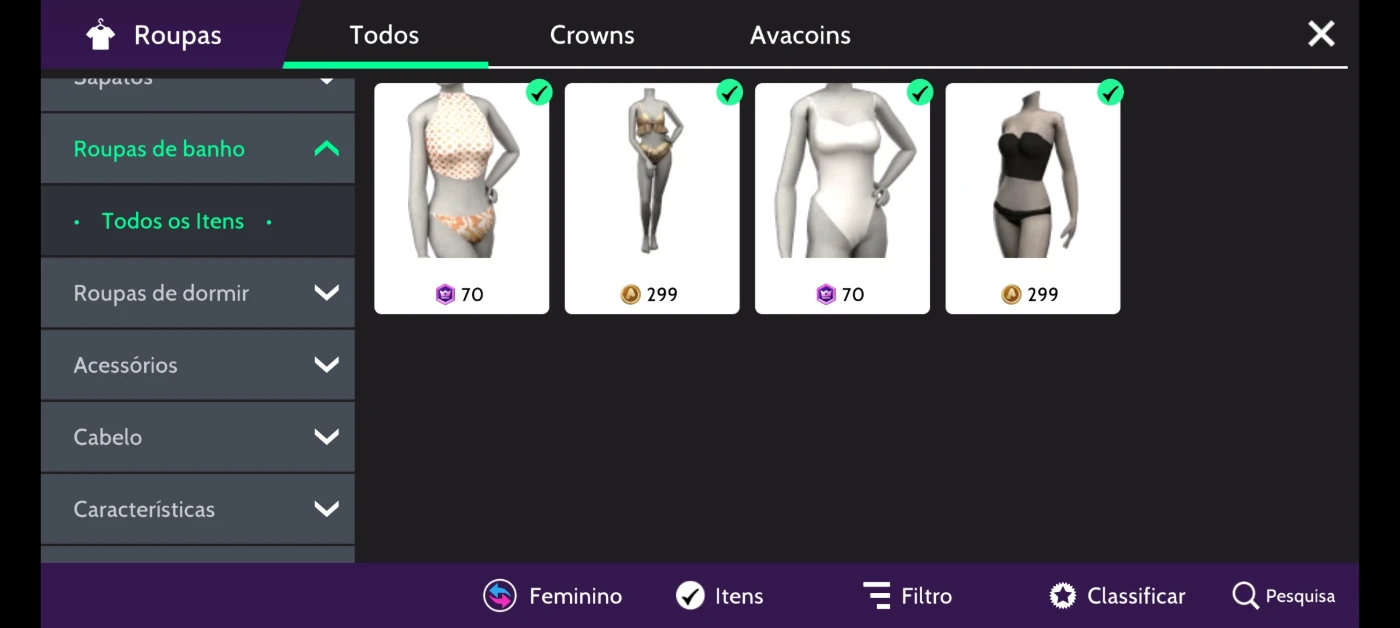
Task: Expand the Roupas de dormir category
Action: [198, 293]
